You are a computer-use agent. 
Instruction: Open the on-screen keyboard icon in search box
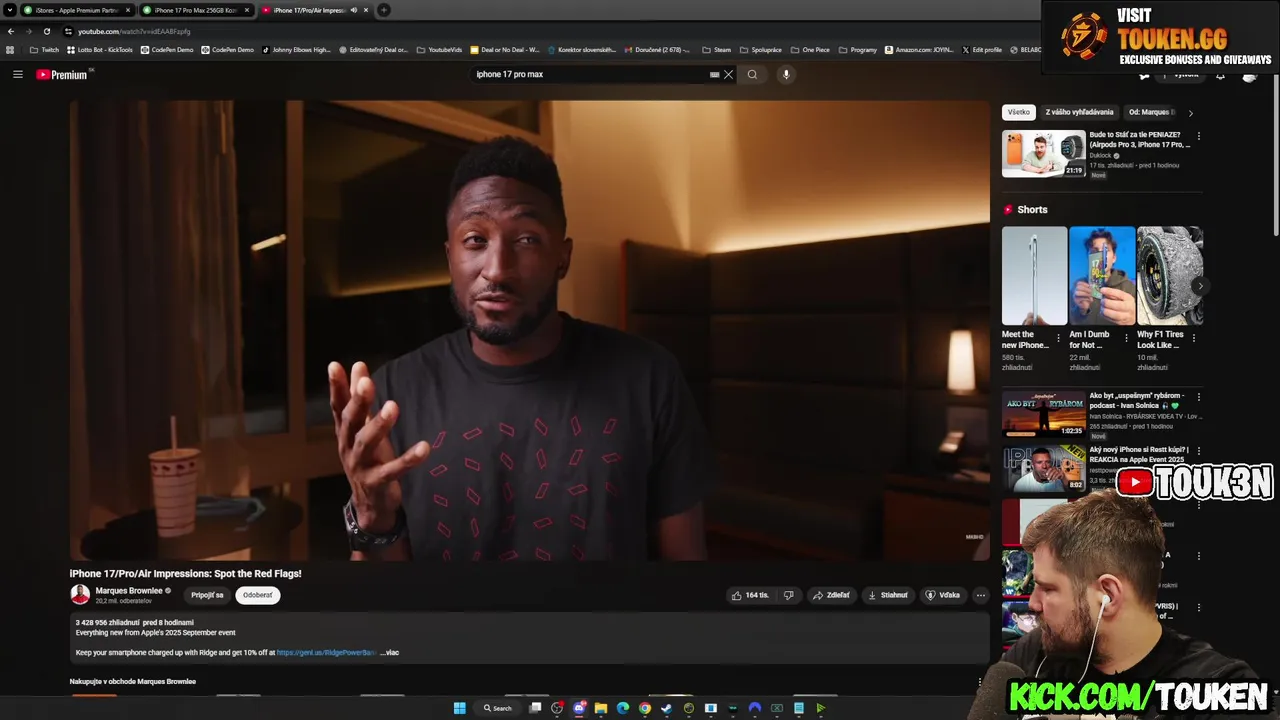point(714,74)
